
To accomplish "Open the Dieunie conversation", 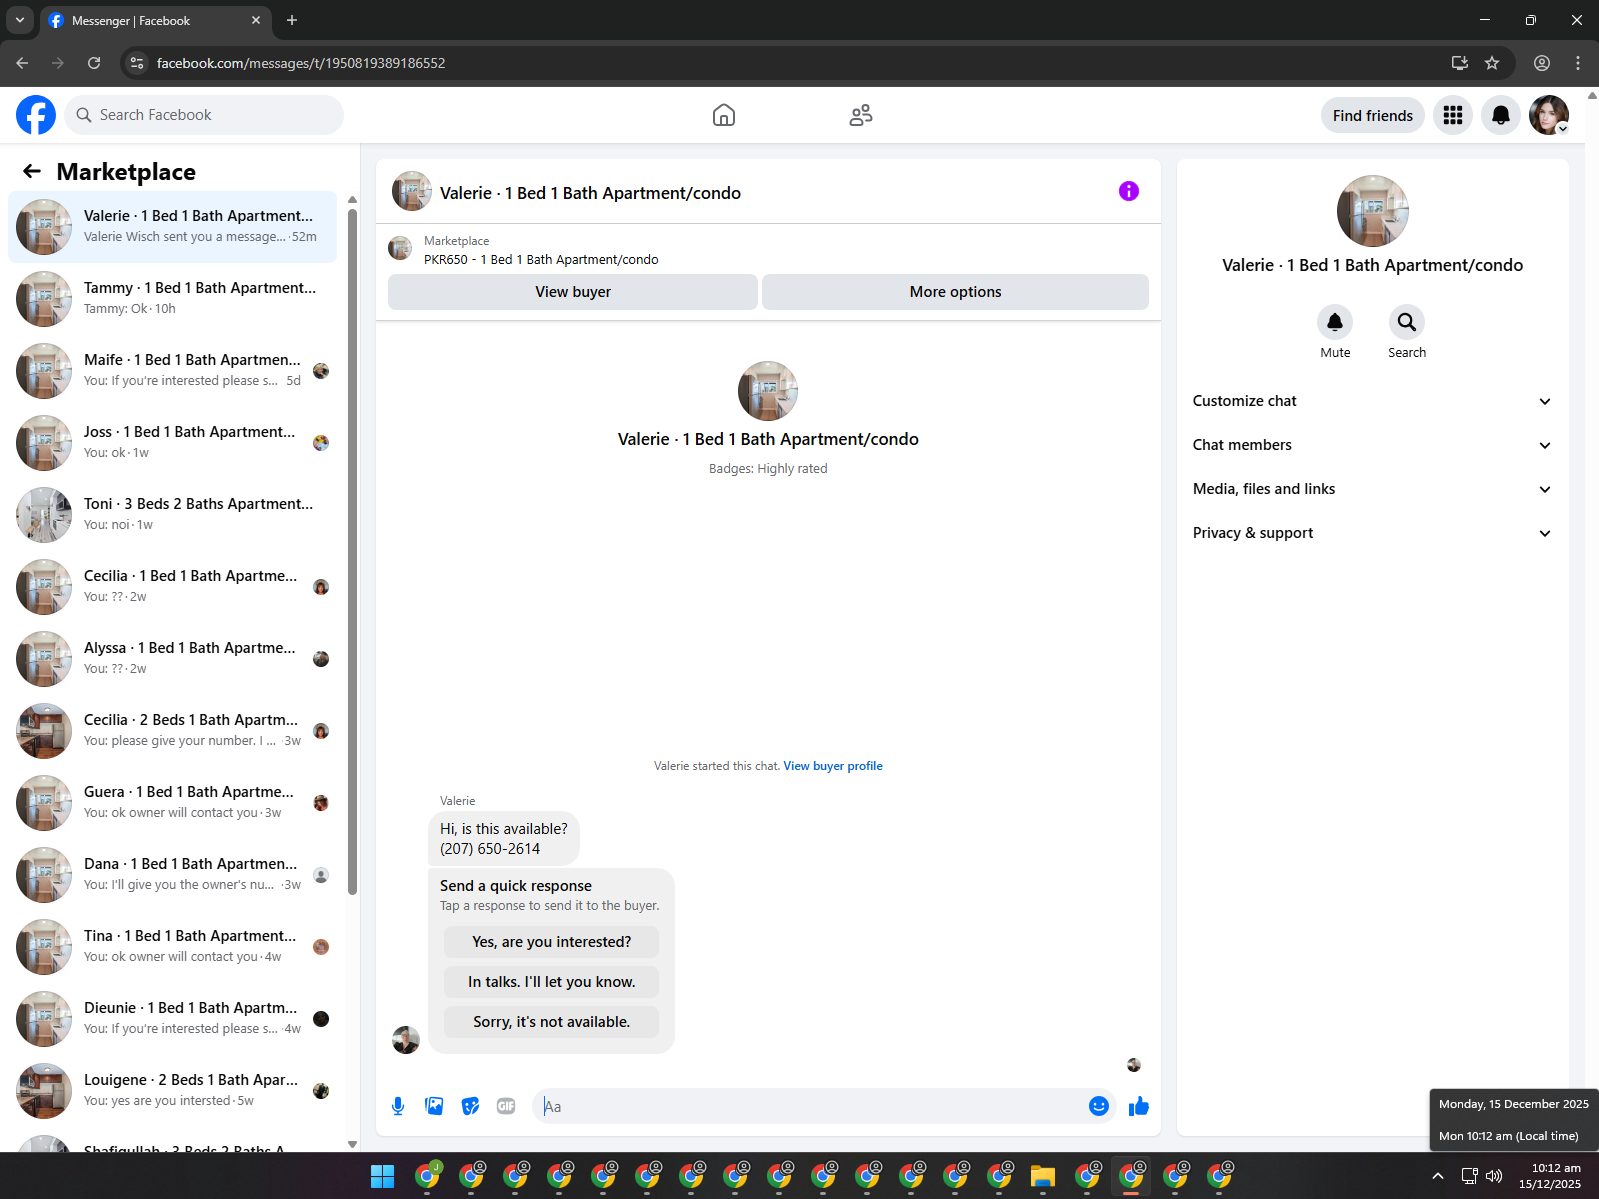I will pos(172,1019).
